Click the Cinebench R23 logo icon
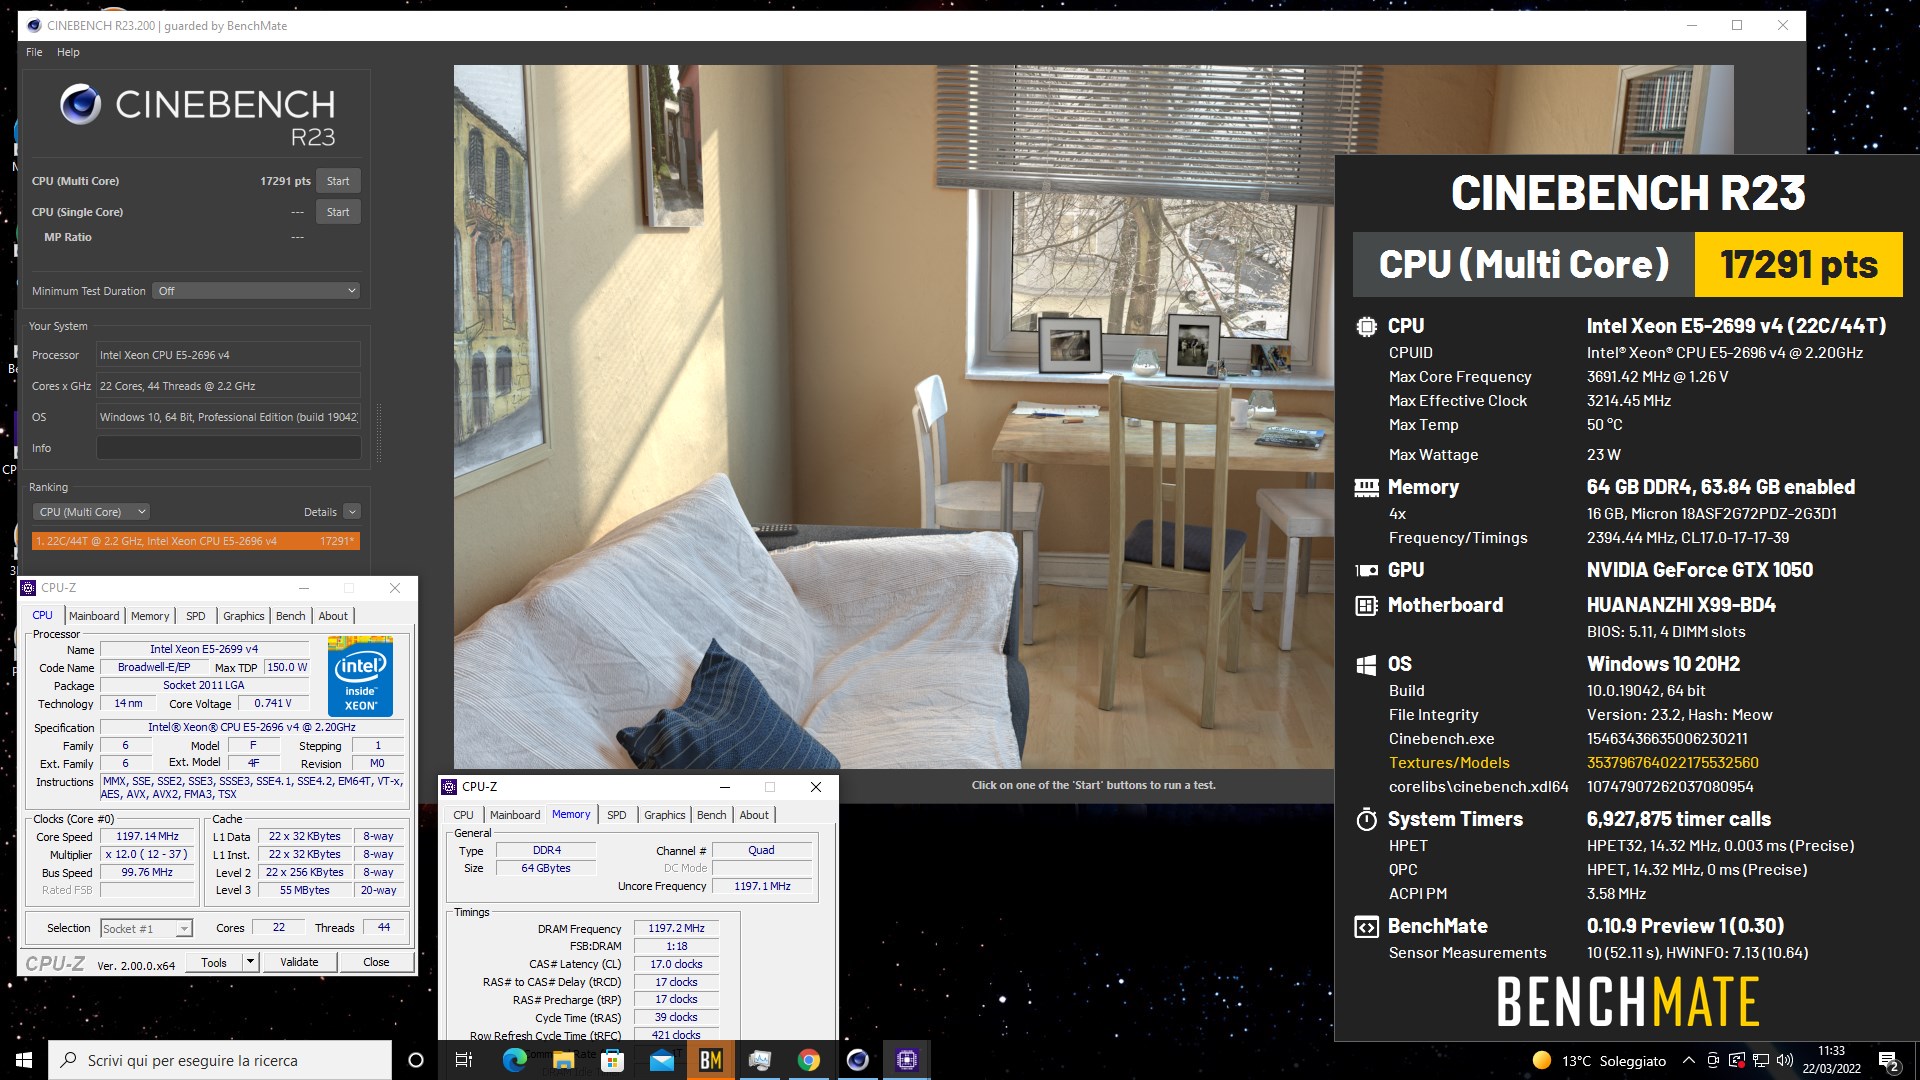Image resolution: width=1920 pixels, height=1080 pixels. 80,104
